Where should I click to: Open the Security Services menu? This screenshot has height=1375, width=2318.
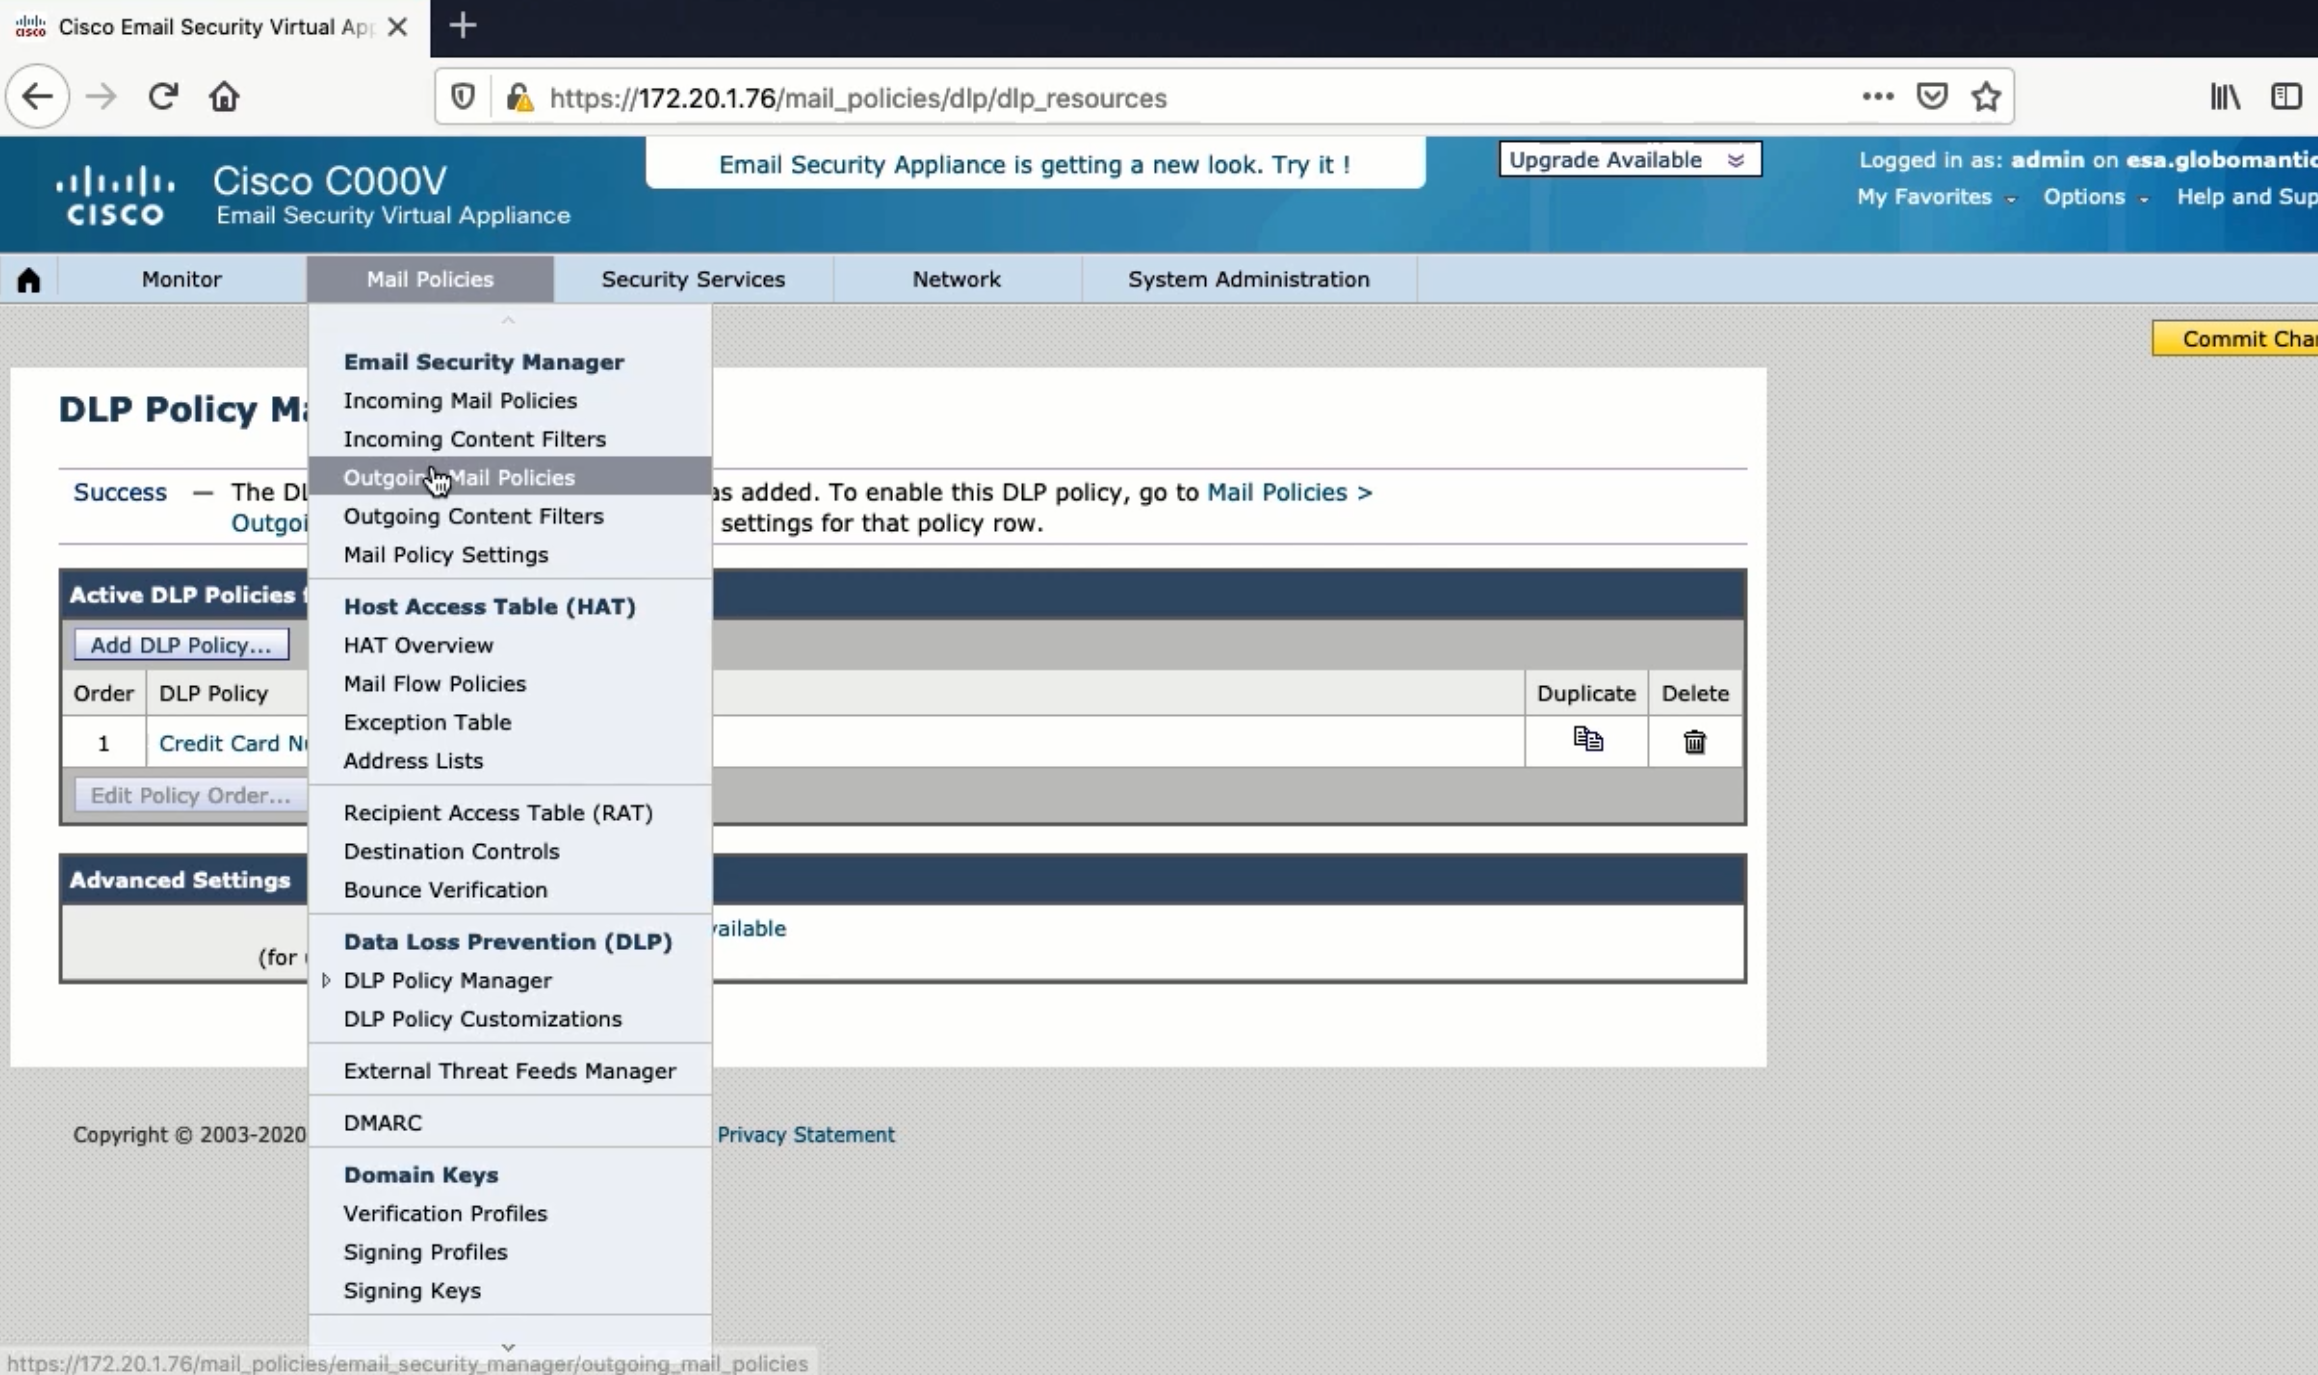693,279
